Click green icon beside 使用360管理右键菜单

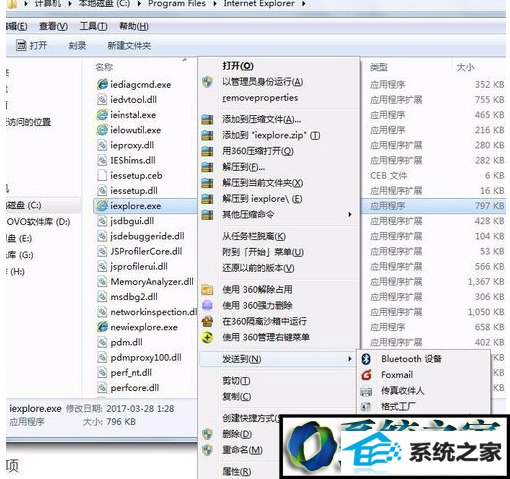point(207,337)
